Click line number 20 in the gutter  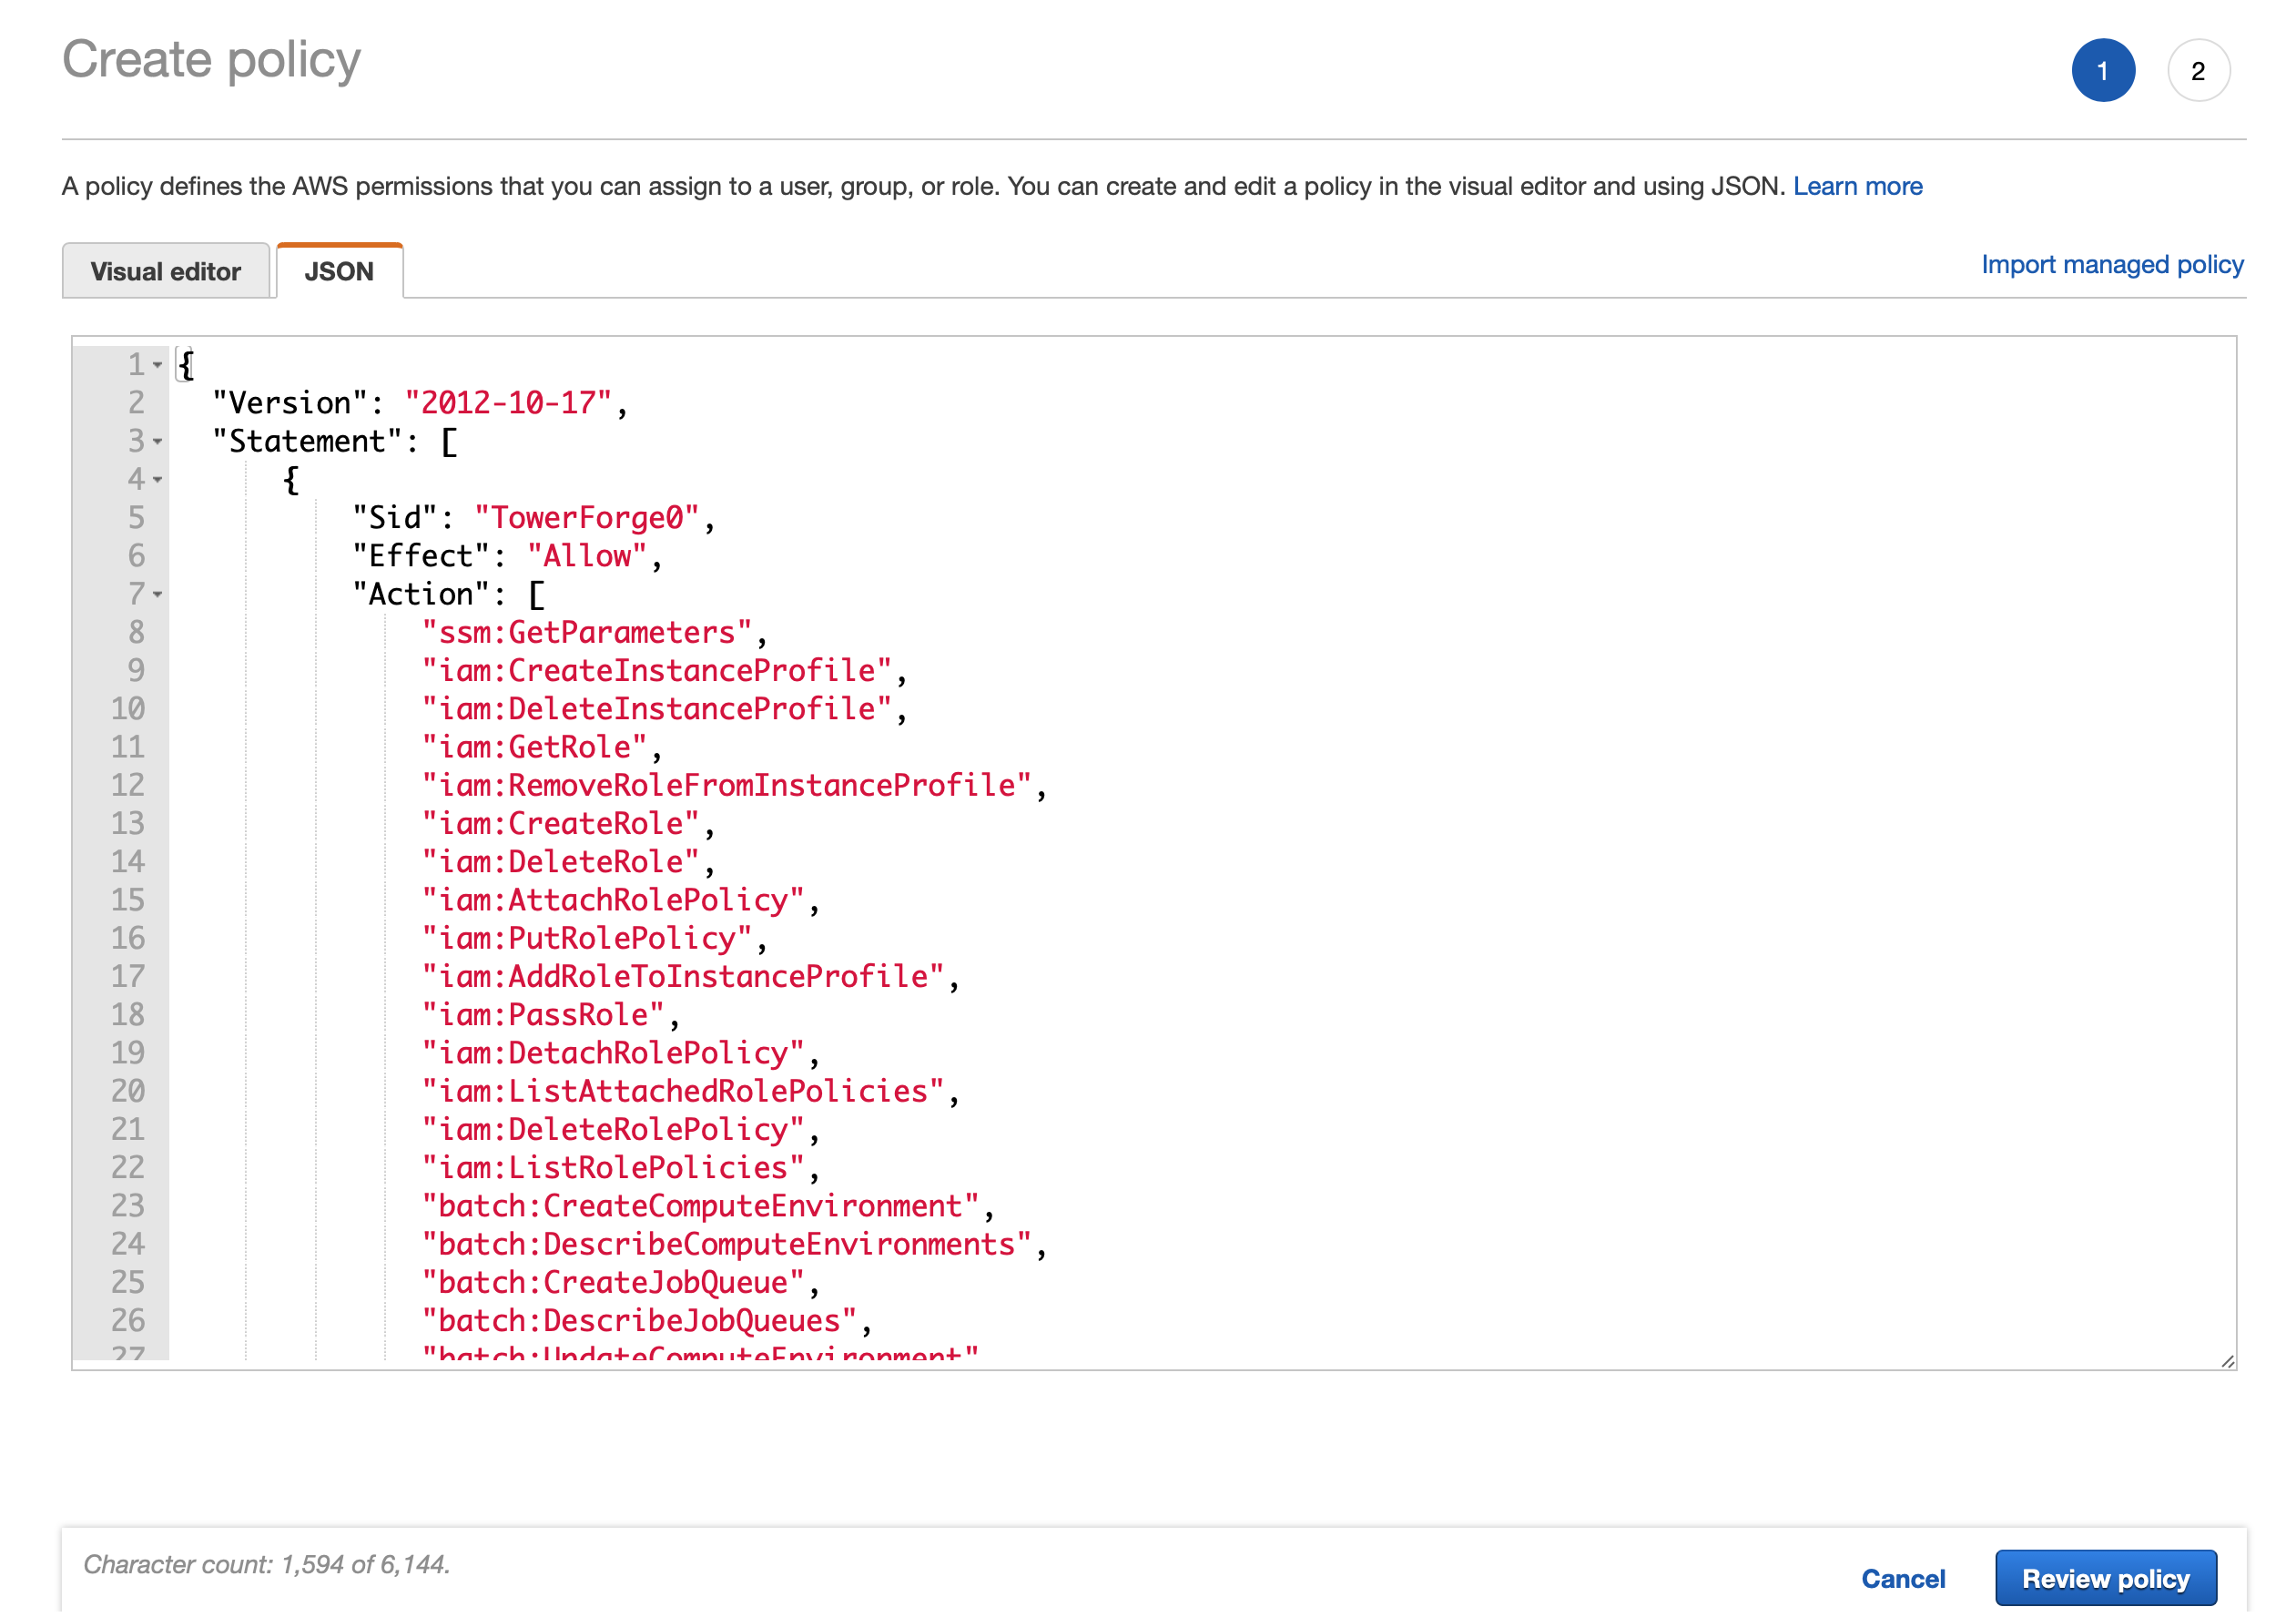coord(128,1091)
